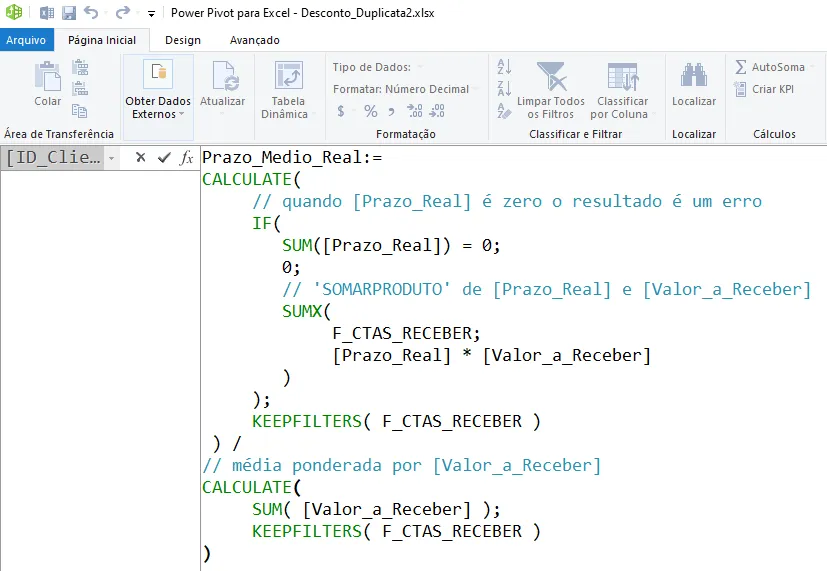
Task: Switch to the Design tab
Action: tap(183, 40)
